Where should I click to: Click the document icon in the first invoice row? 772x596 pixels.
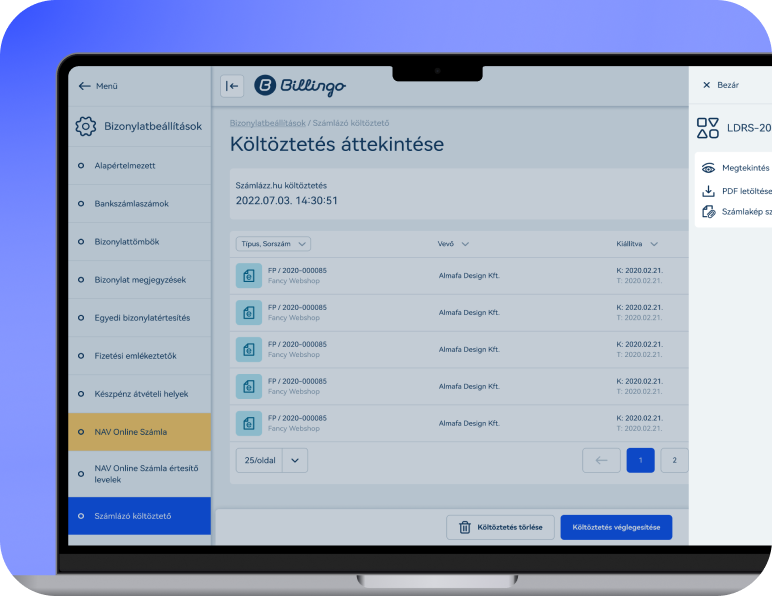pos(248,276)
